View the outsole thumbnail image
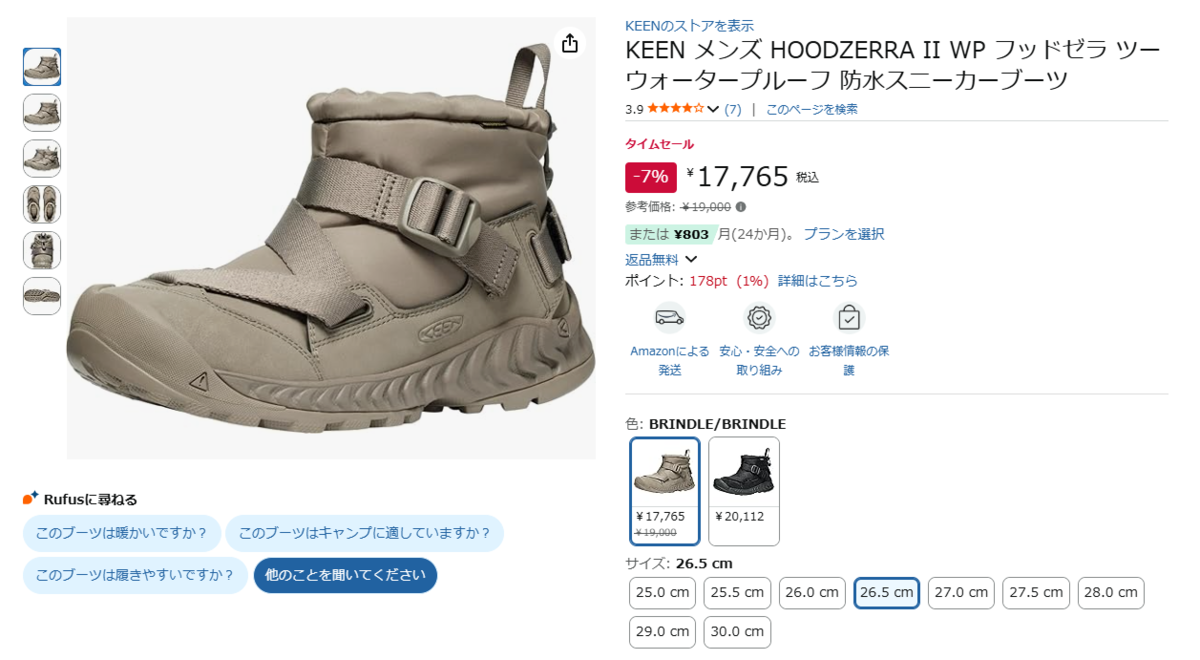The width and height of the screenshot is (1200, 660). pyautogui.click(x=42, y=296)
